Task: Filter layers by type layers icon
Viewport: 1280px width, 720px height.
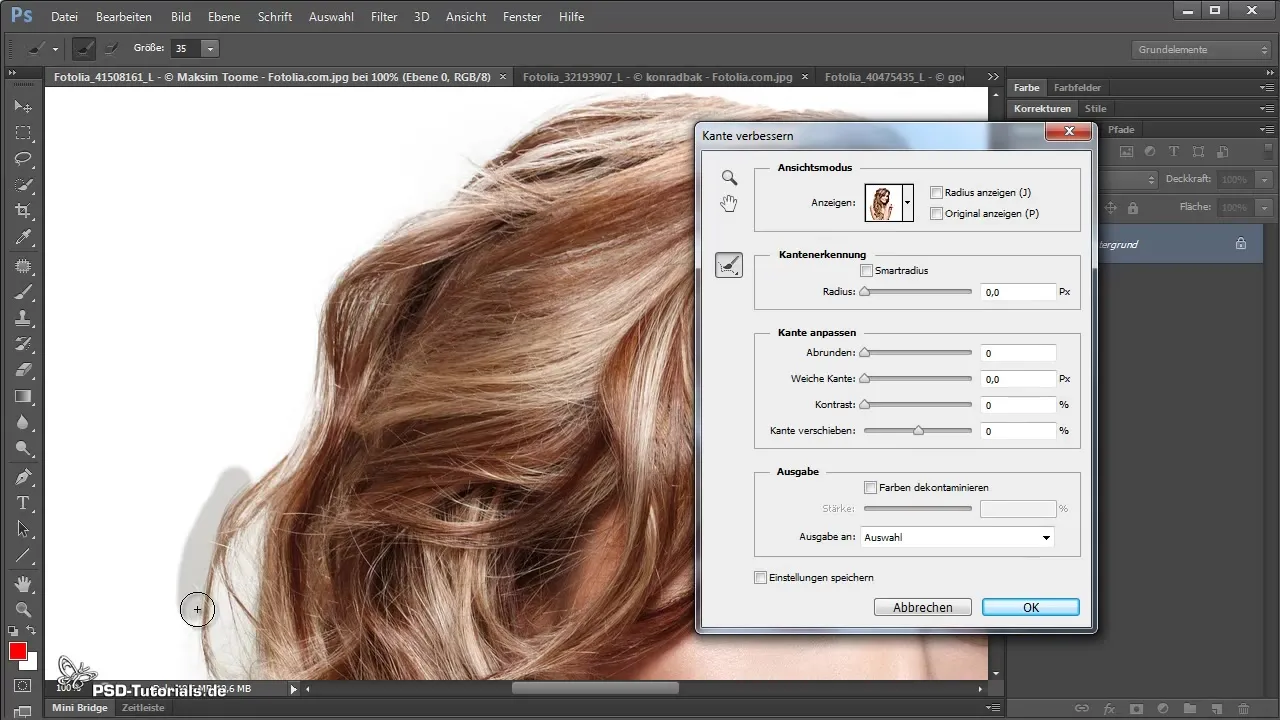Action: pyautogui.click(x=1174, y=152)
